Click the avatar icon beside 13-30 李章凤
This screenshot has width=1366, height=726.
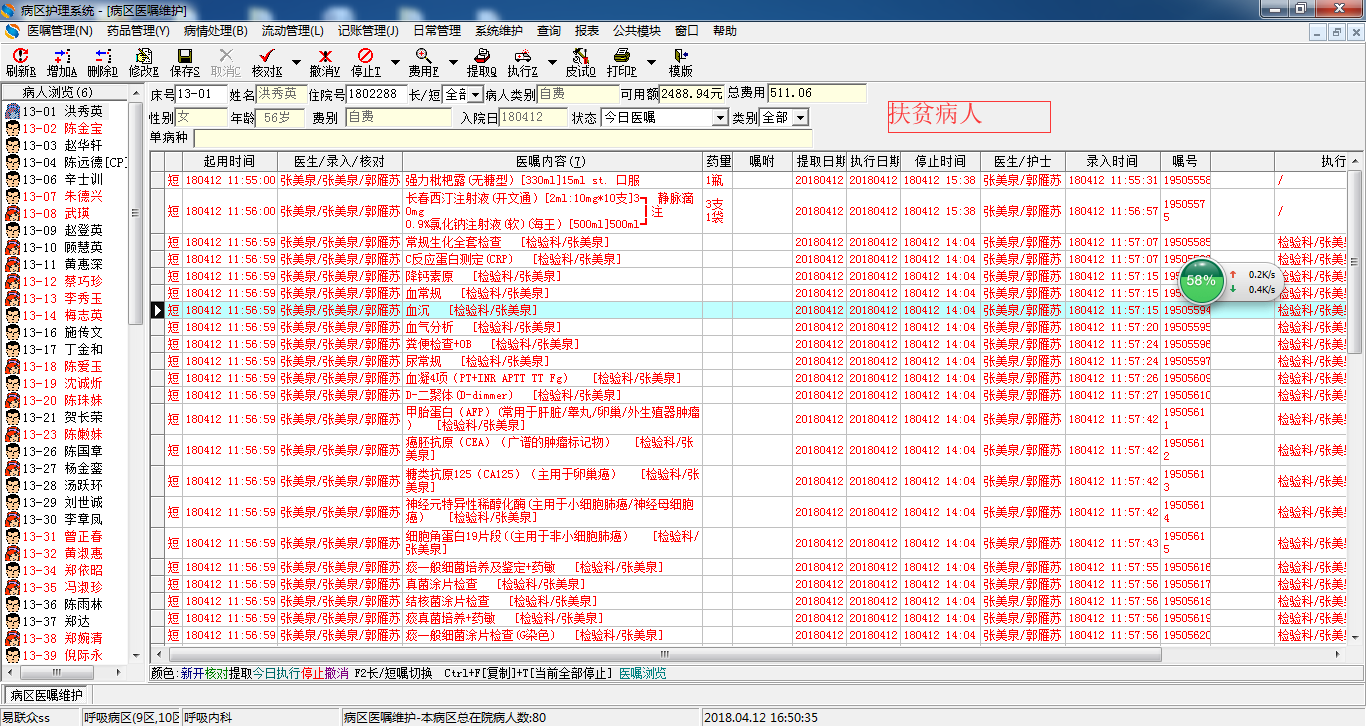tap(14, 520)
